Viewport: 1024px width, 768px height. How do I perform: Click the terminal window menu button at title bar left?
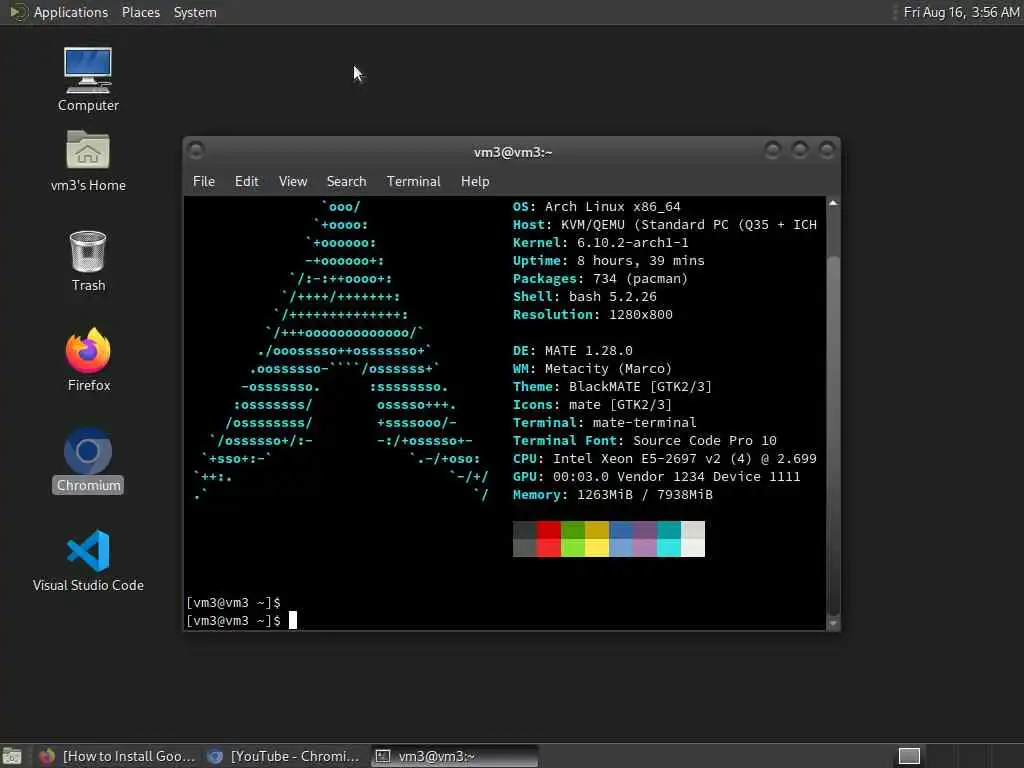(196, 151)
